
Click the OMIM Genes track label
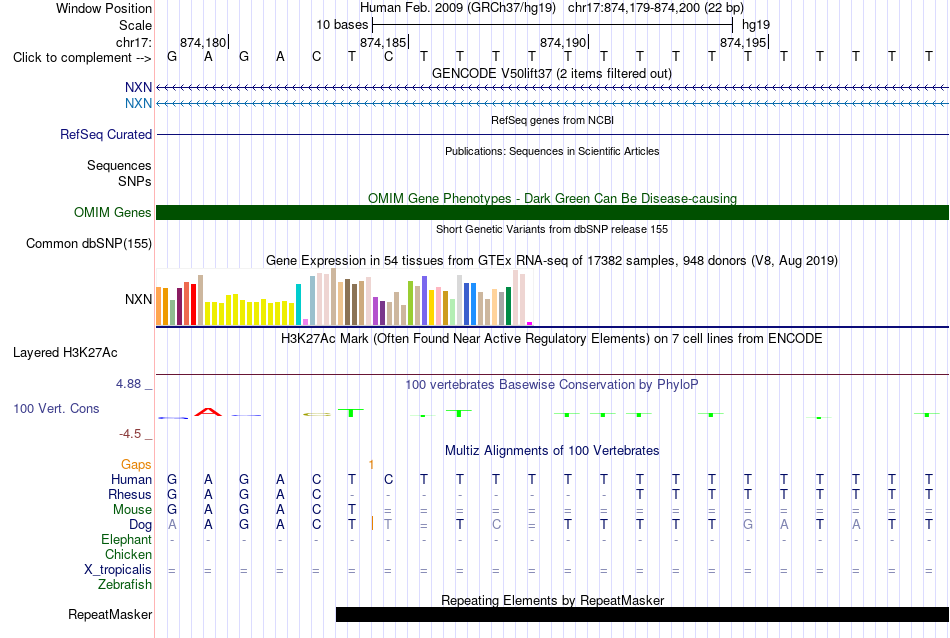(113, 213)
